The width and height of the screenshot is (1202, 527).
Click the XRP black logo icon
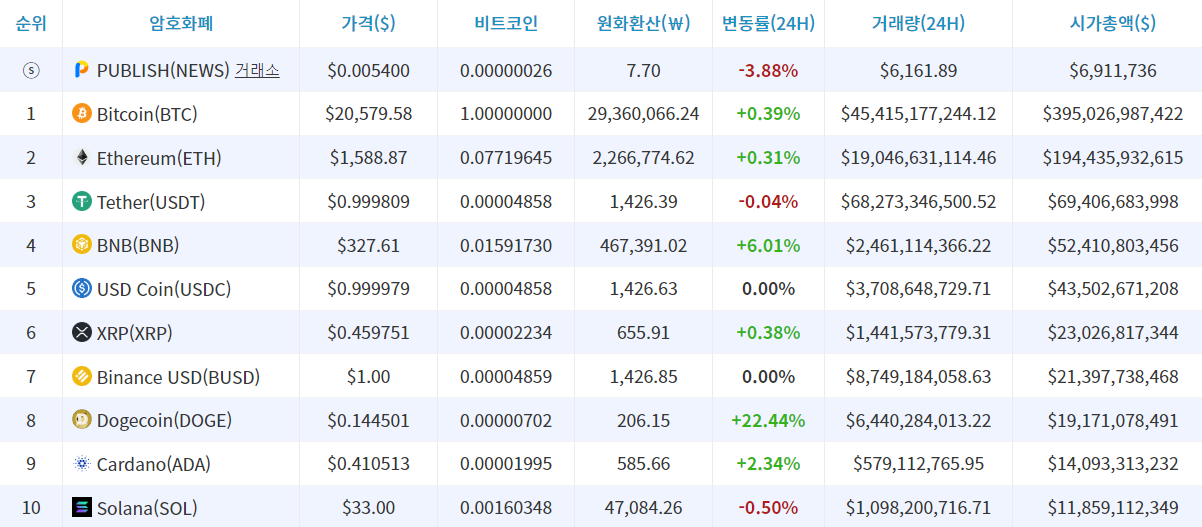click(82, 333)
